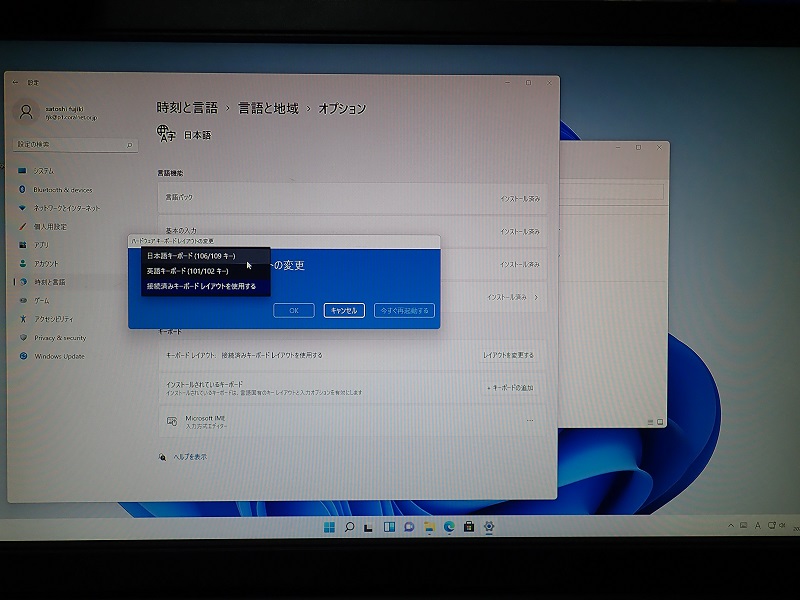Select 時刻と言語 in the sidebar
The image size is (800, 600).
pyautogui.click(x=49, y=282)
